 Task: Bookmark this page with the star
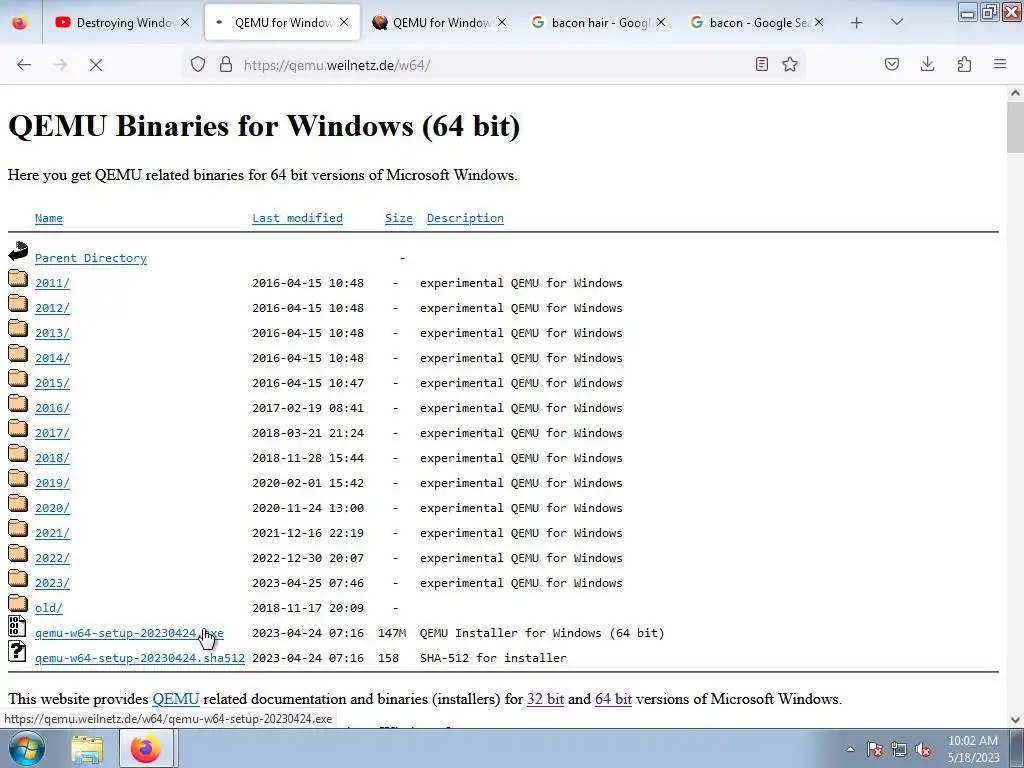tap(790, 64)
